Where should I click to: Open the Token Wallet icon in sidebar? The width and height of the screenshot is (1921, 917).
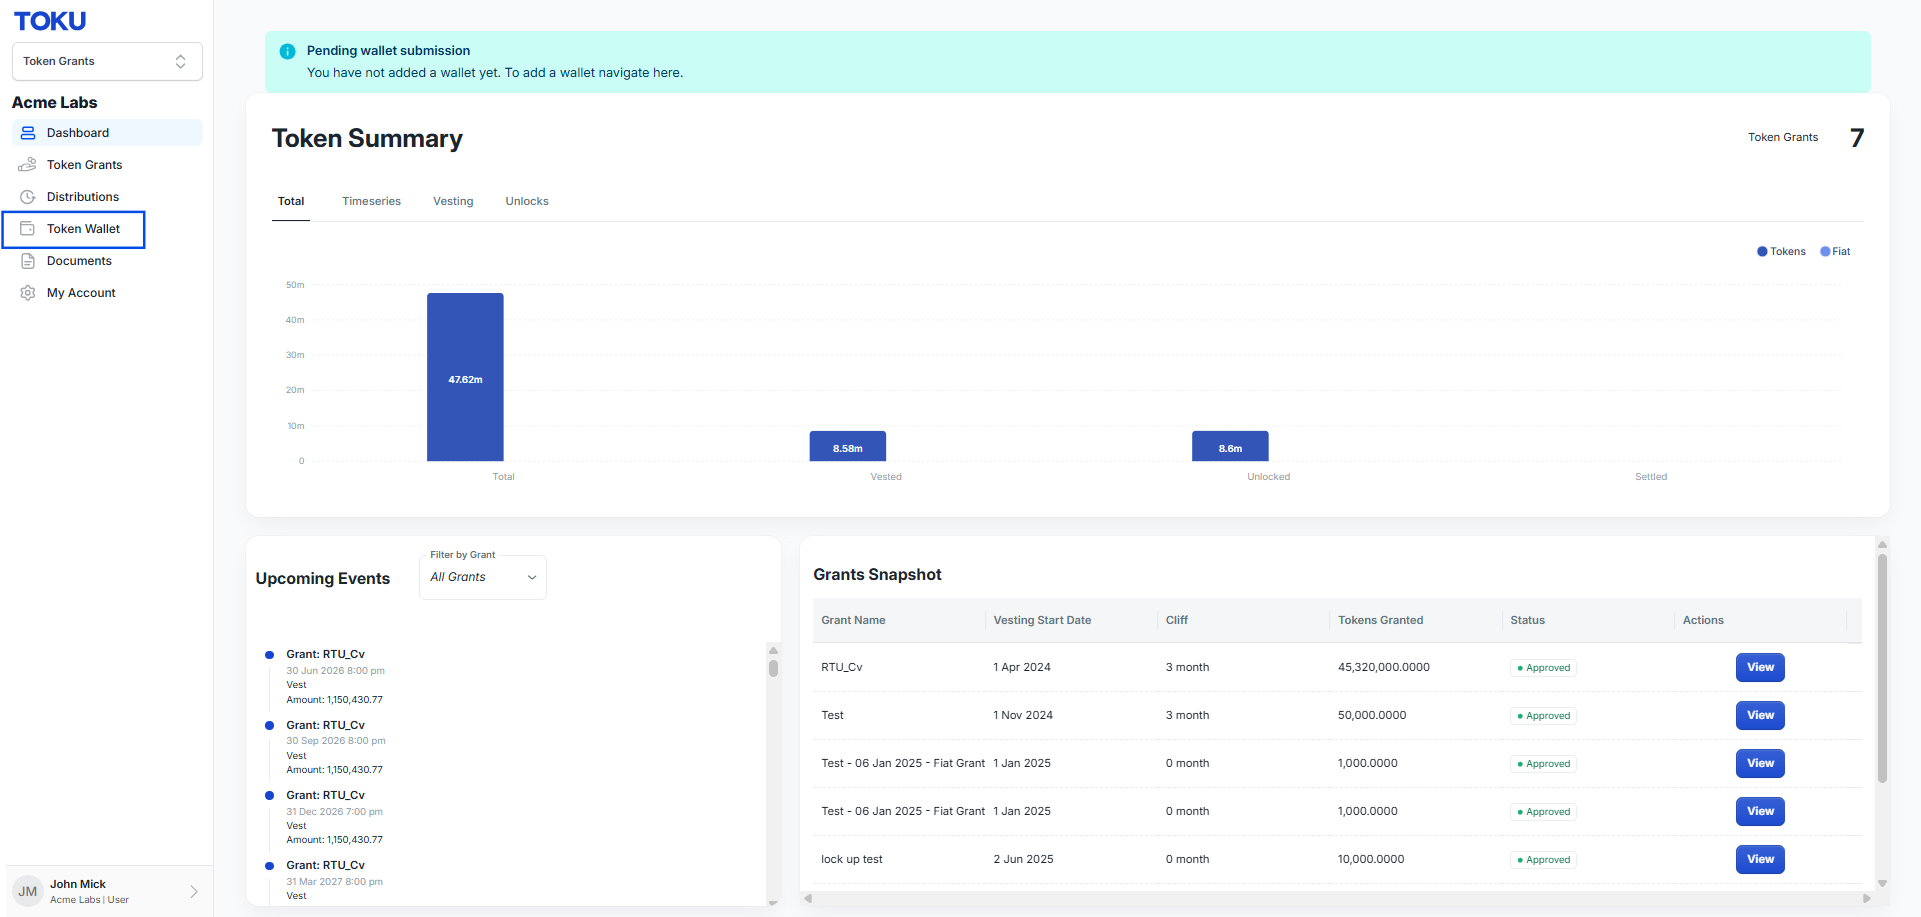[x=28, y=229]
